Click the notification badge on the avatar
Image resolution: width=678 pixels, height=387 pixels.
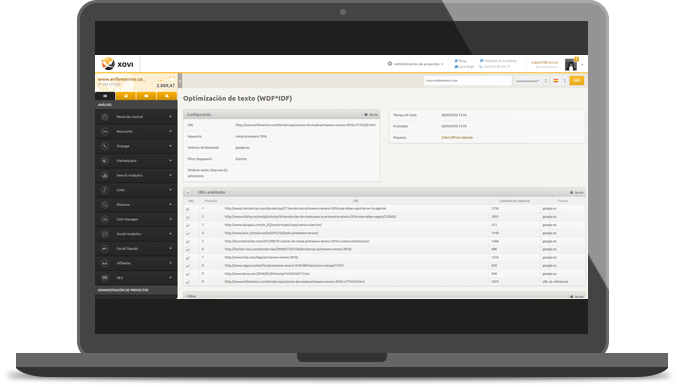[x=576, y=59]
